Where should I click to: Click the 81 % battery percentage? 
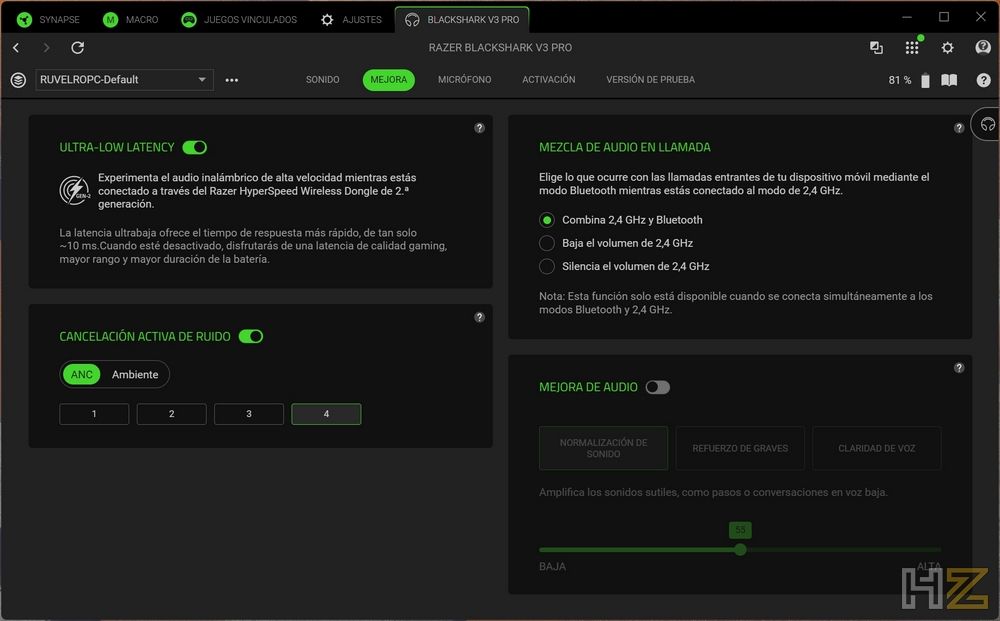[900, 80]
